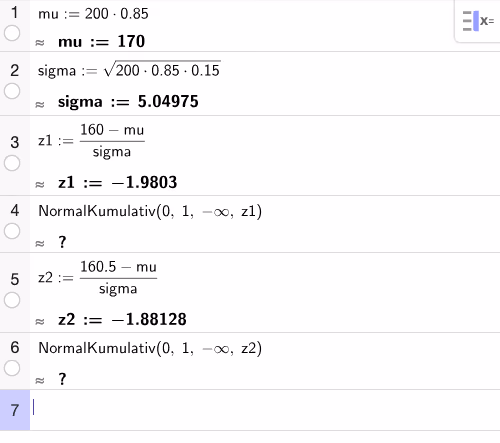Edit the z1 fraction input in row 3
The image size is (500, 443).
91,141
